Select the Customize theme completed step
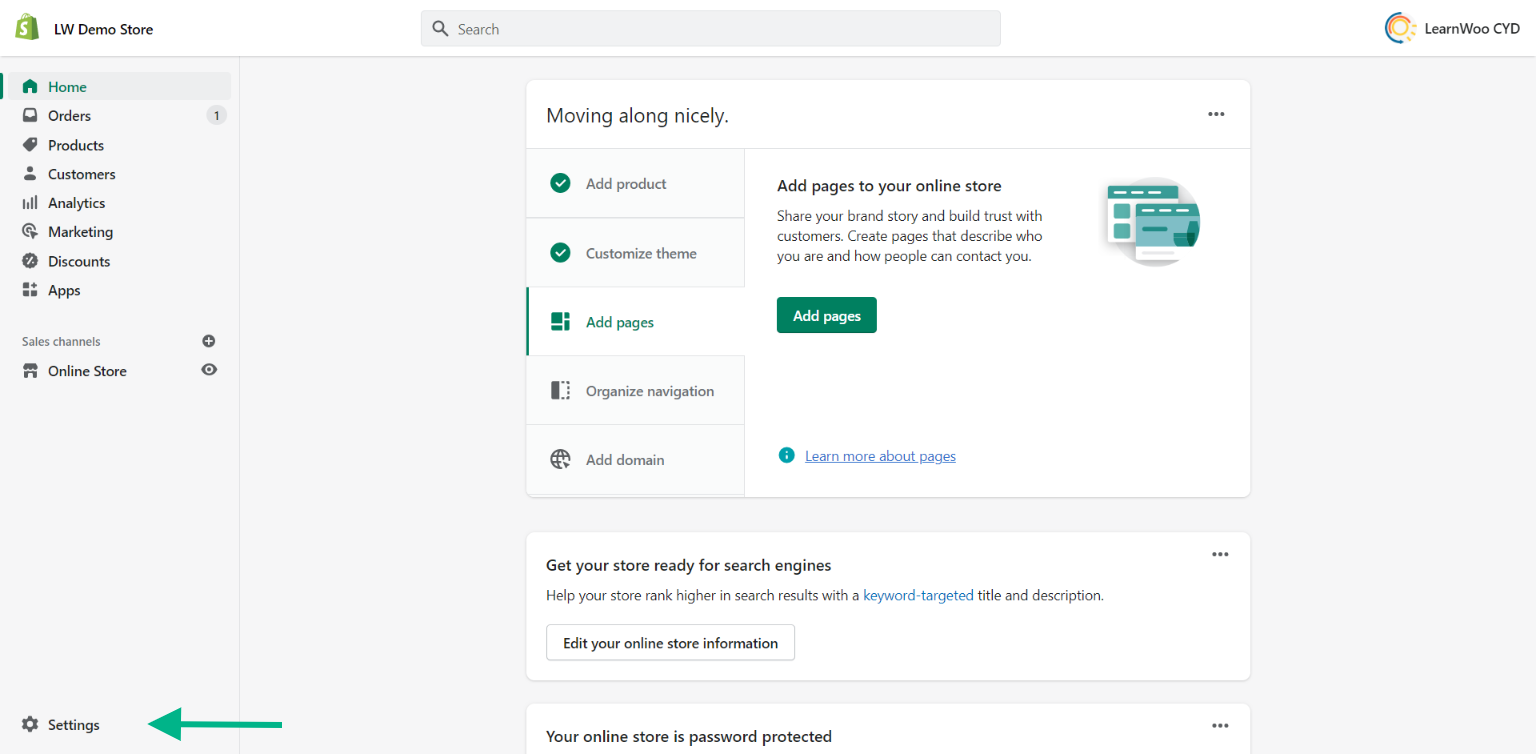 pos(641,253)
